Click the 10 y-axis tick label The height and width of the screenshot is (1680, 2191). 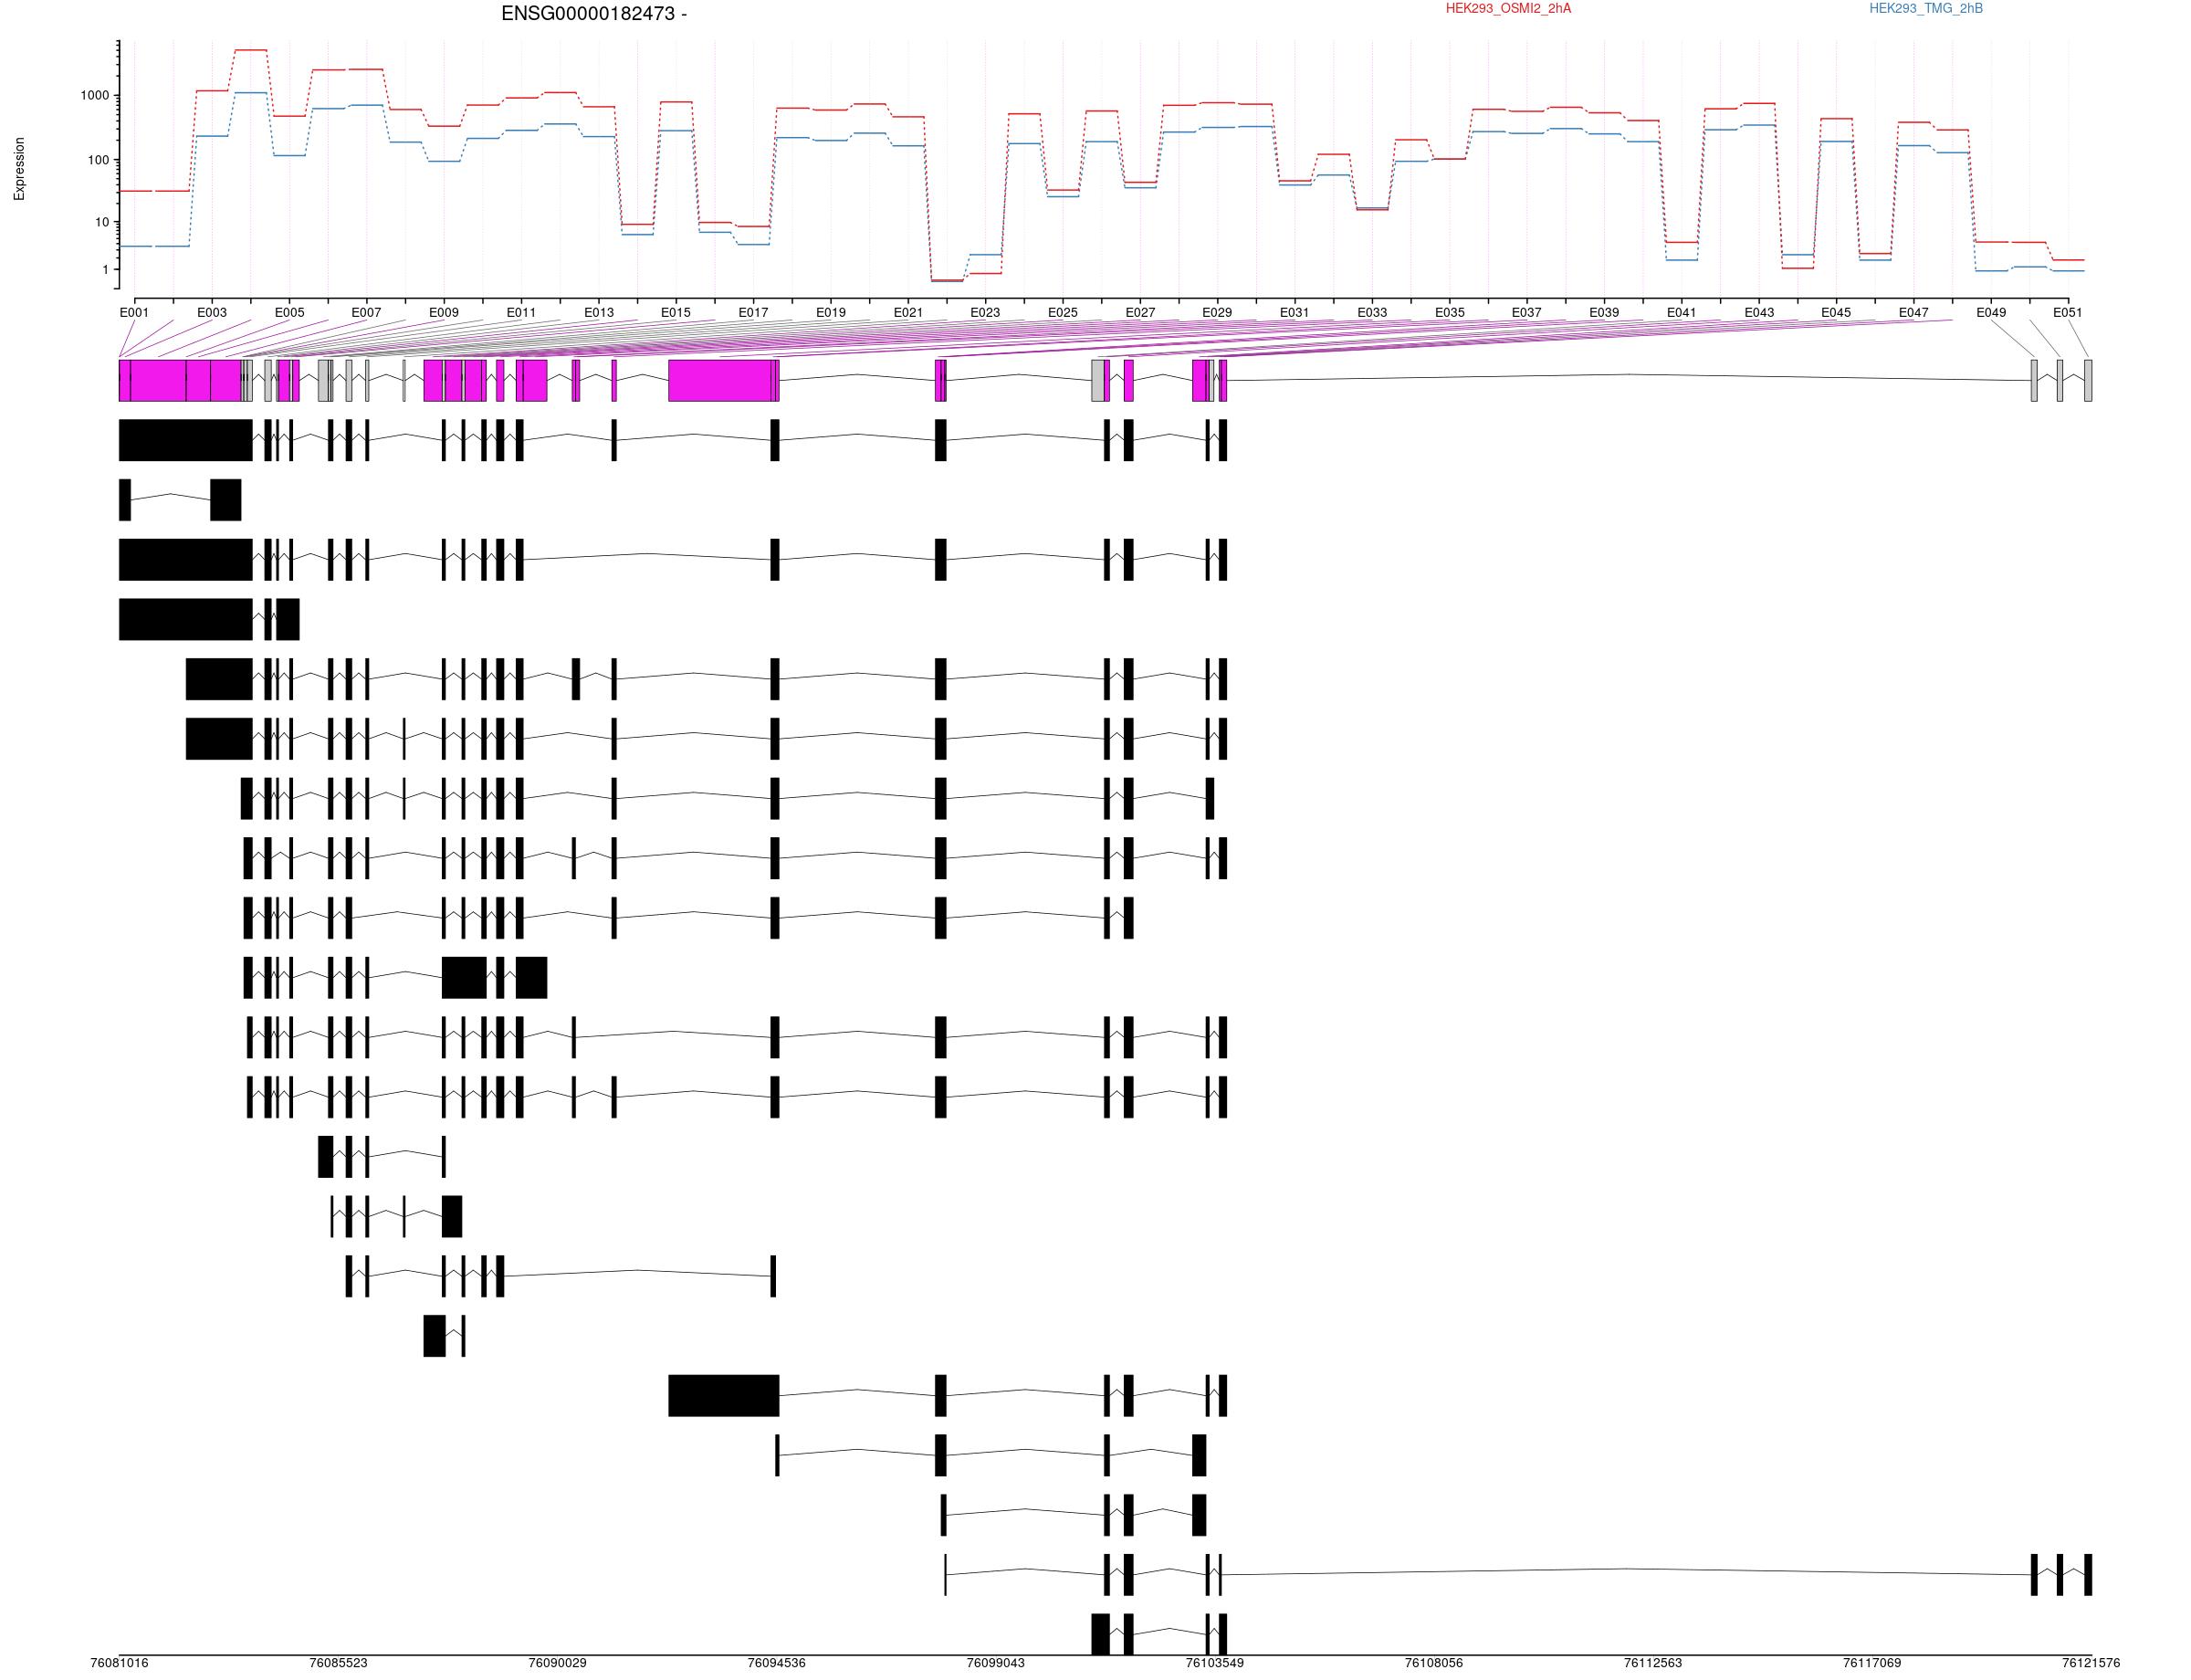click(102, 222)
